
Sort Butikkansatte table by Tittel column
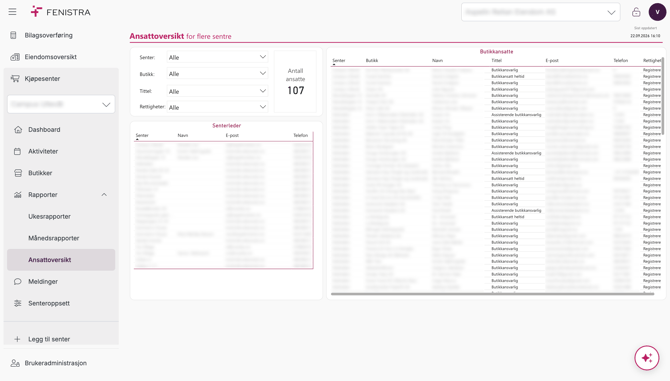point(497,61)
